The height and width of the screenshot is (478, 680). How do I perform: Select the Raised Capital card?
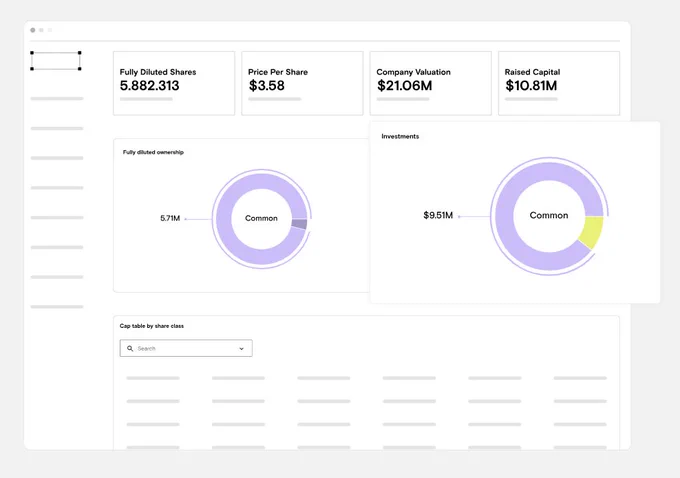559,83
